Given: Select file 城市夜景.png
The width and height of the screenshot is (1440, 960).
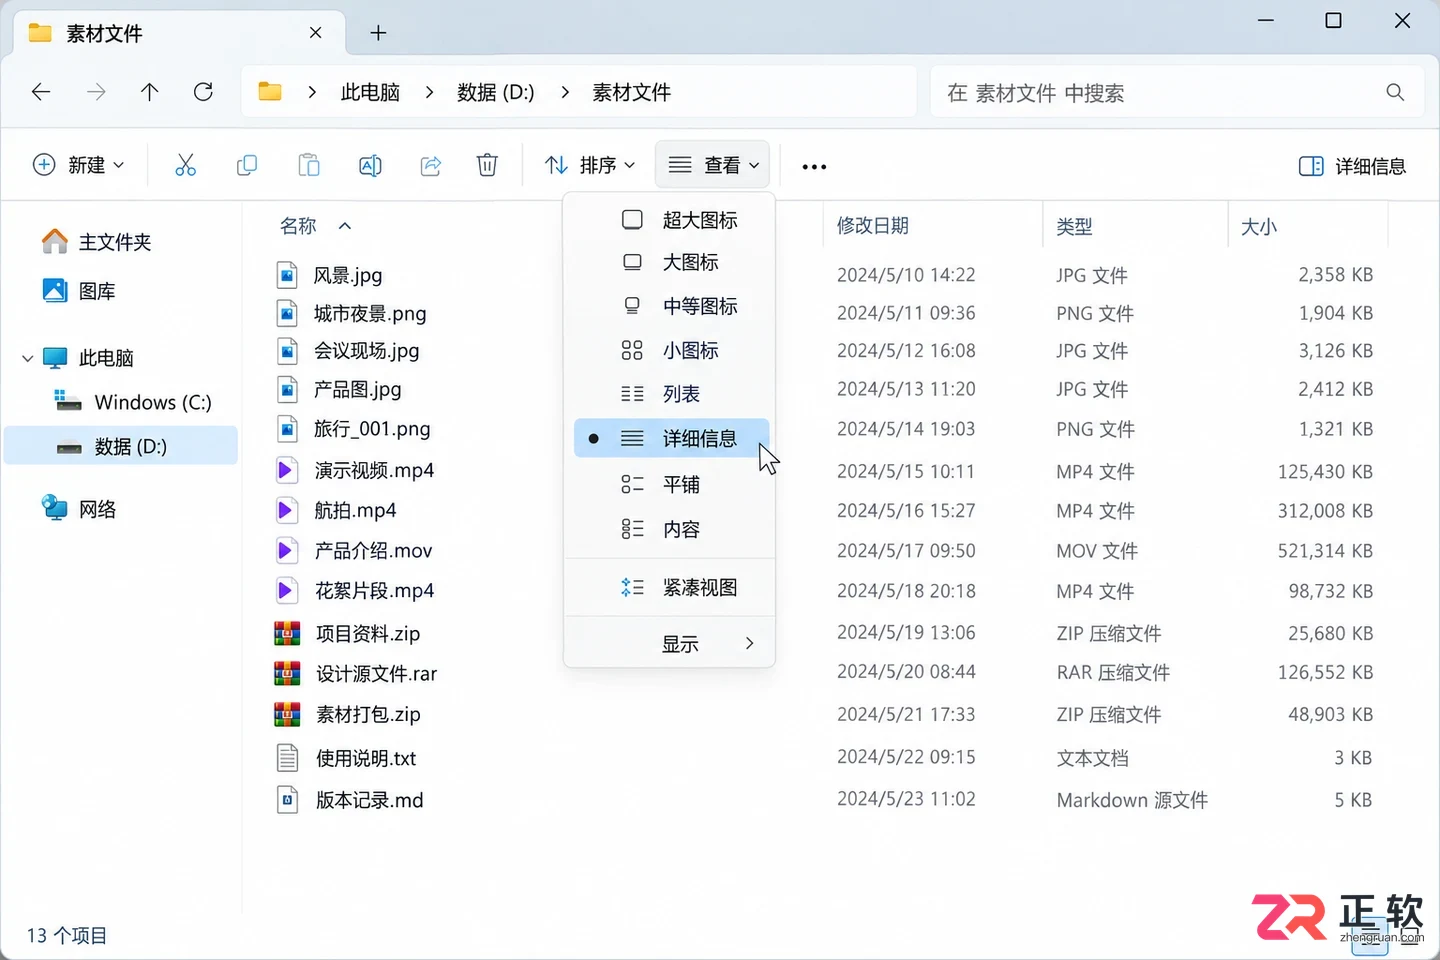Looking at the screenshot, I should (x=370, y=313).
